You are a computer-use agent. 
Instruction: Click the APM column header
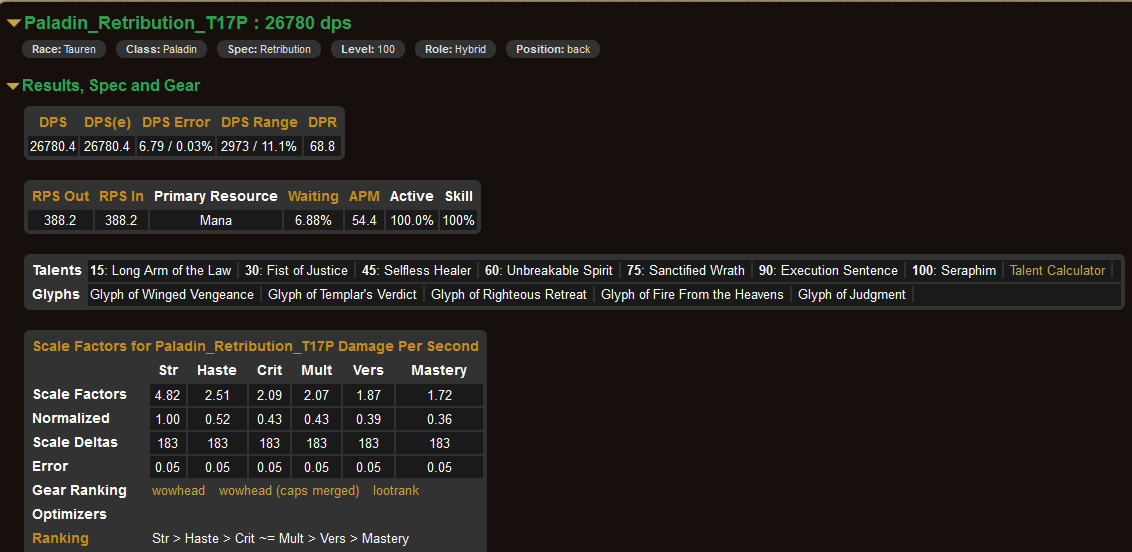coord(364,196)
